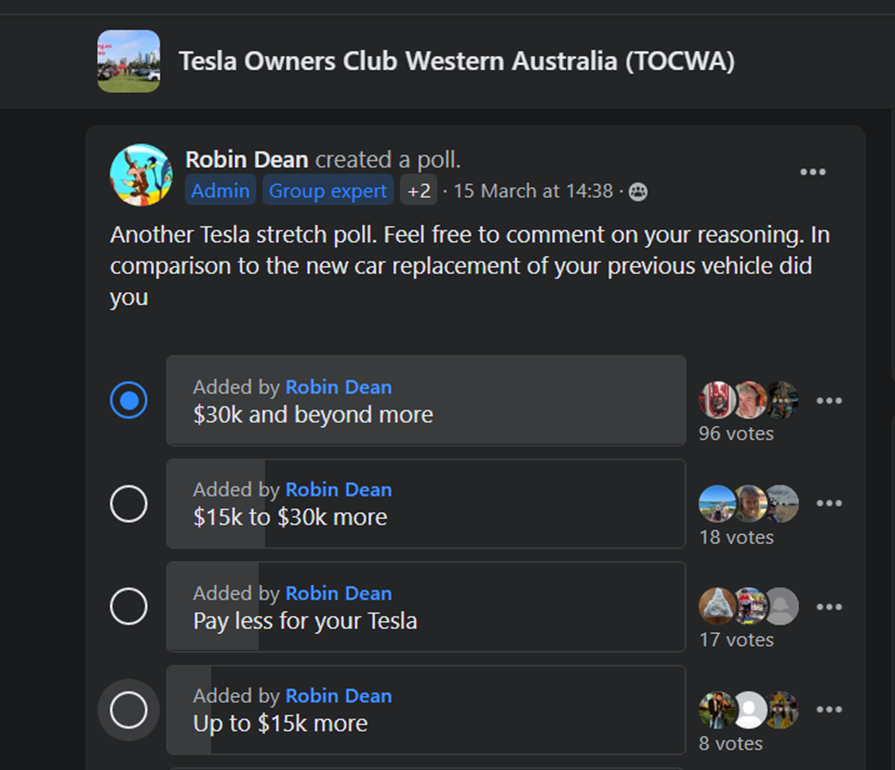Viewport: 895px width, 770px height.
Task: Open Tesla Owners Club Western Australia group title
Action: pos(457,61)
